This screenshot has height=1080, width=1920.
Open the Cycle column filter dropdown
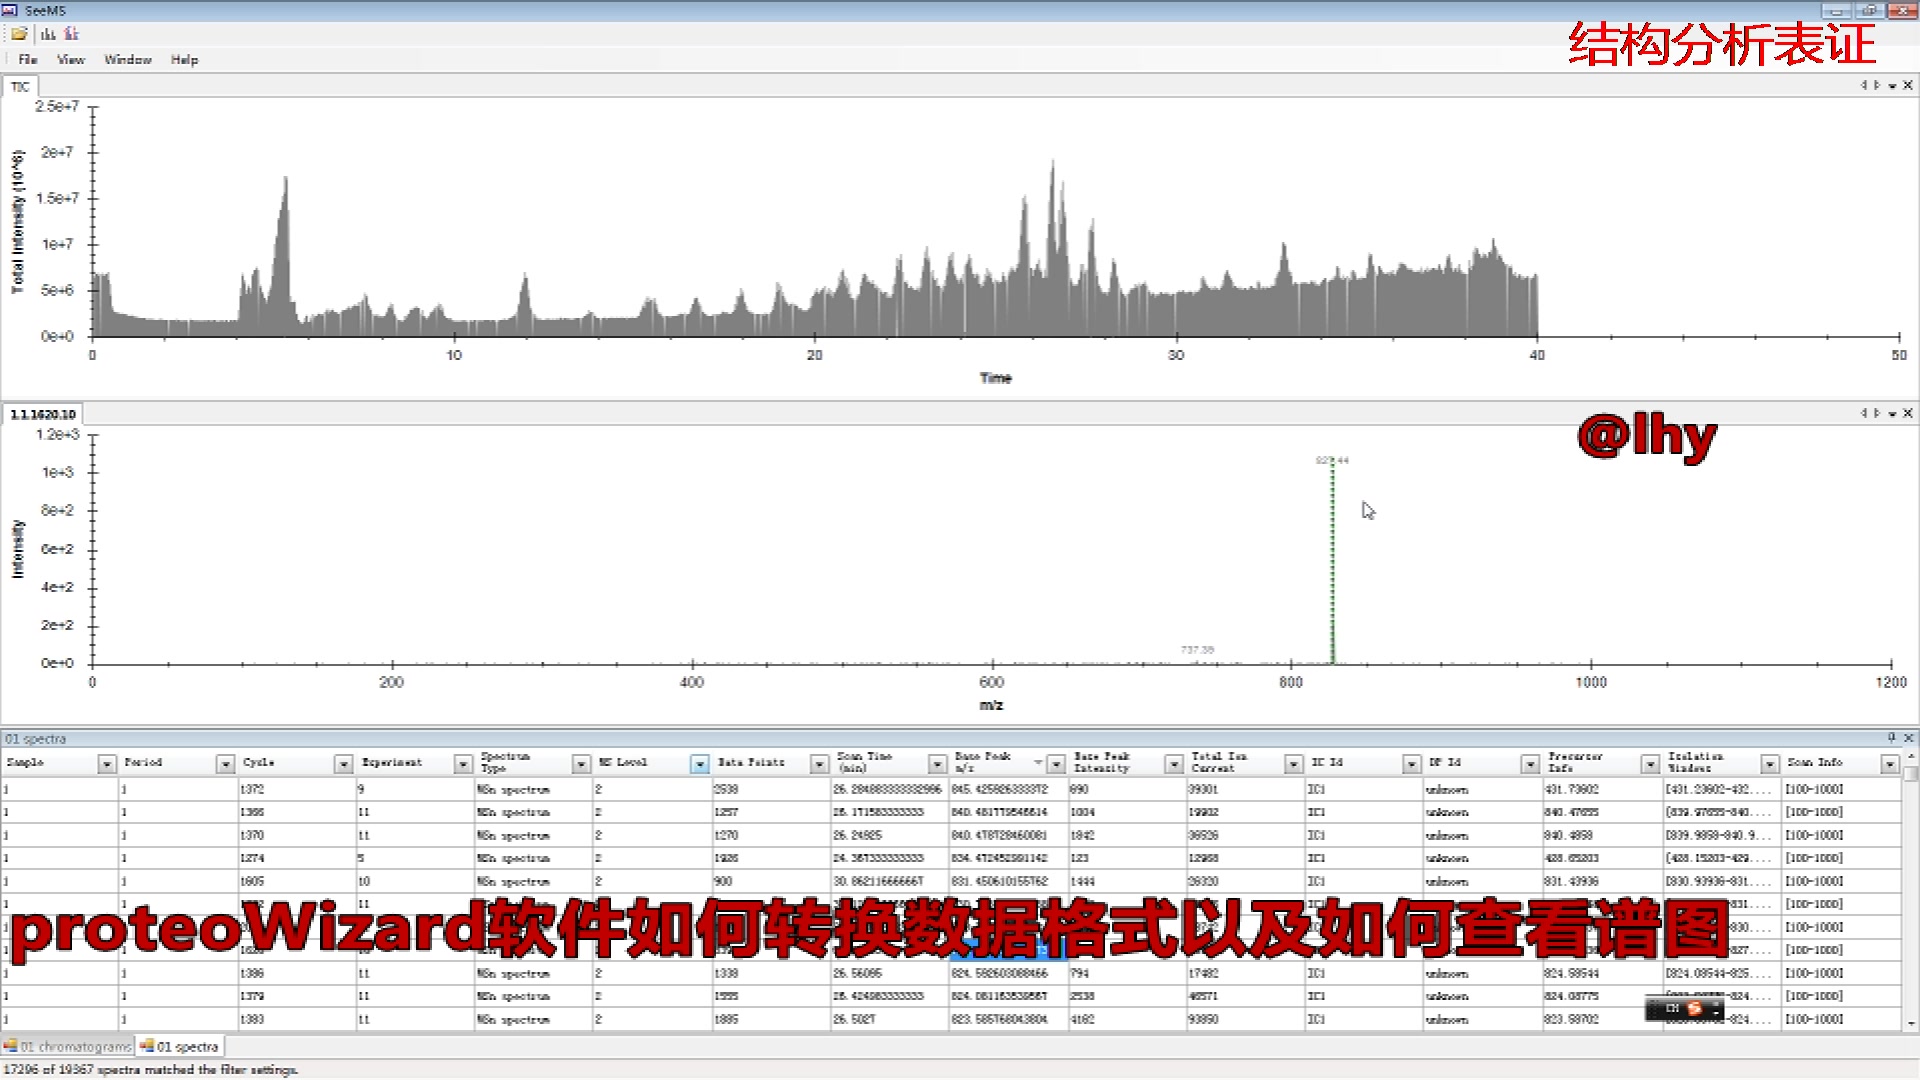[x=343, y=764]
